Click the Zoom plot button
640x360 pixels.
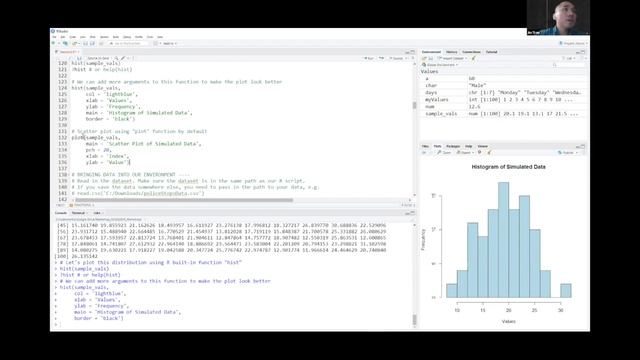[444, 153]
